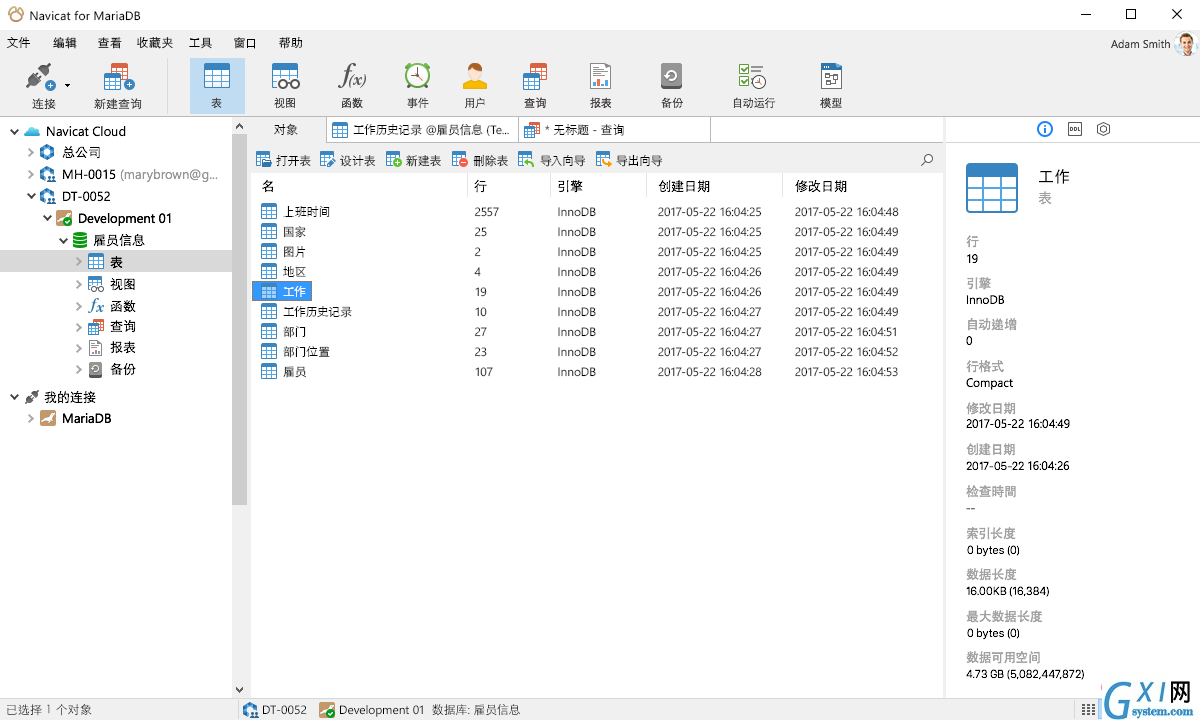Screen dimensions: 1200x720
Task: Collapse the Development 01 node
Action: pyautogui.click(x=47, y=218)
